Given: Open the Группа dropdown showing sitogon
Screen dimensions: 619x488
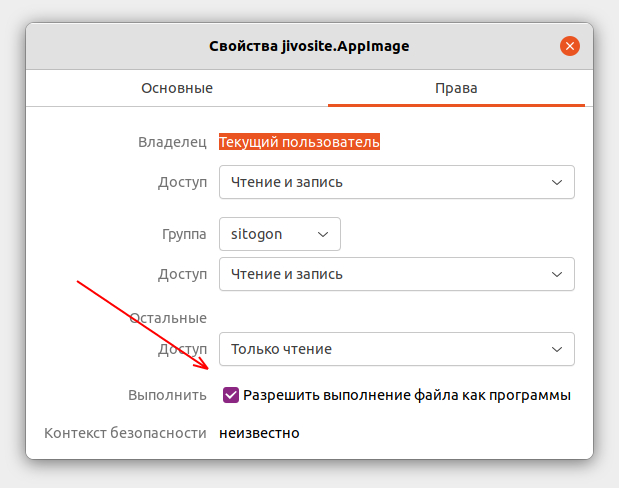Looking at the screenshot, I should 280,234.
